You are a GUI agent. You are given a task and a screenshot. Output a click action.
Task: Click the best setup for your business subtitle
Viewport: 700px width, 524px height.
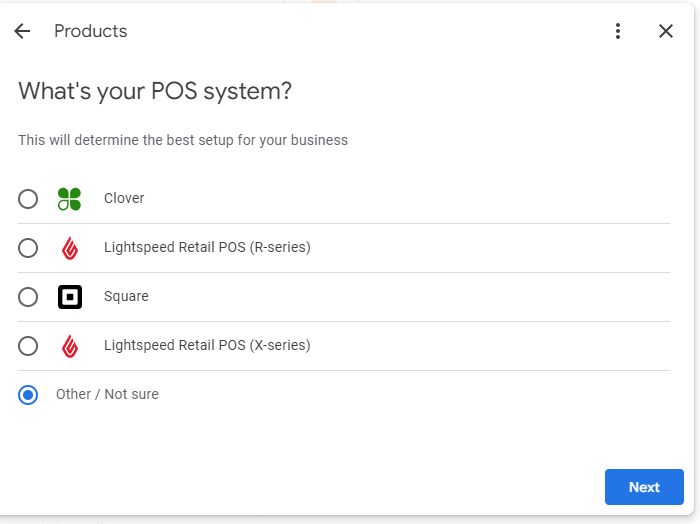click(183, 140)
